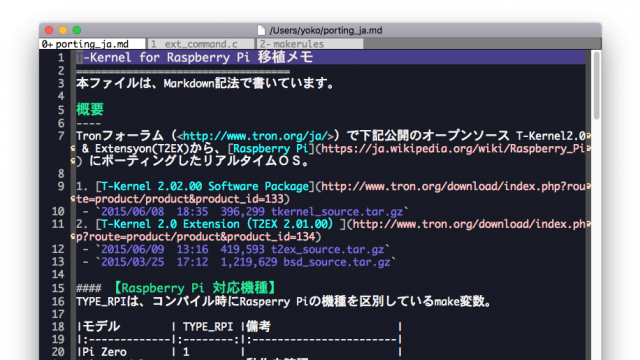This screenshot has height=360, width=640.
Task: Click the T-Kernel 2.0 Extension (T2EX 2.01.00) link
Action: (x=217, y=224)
